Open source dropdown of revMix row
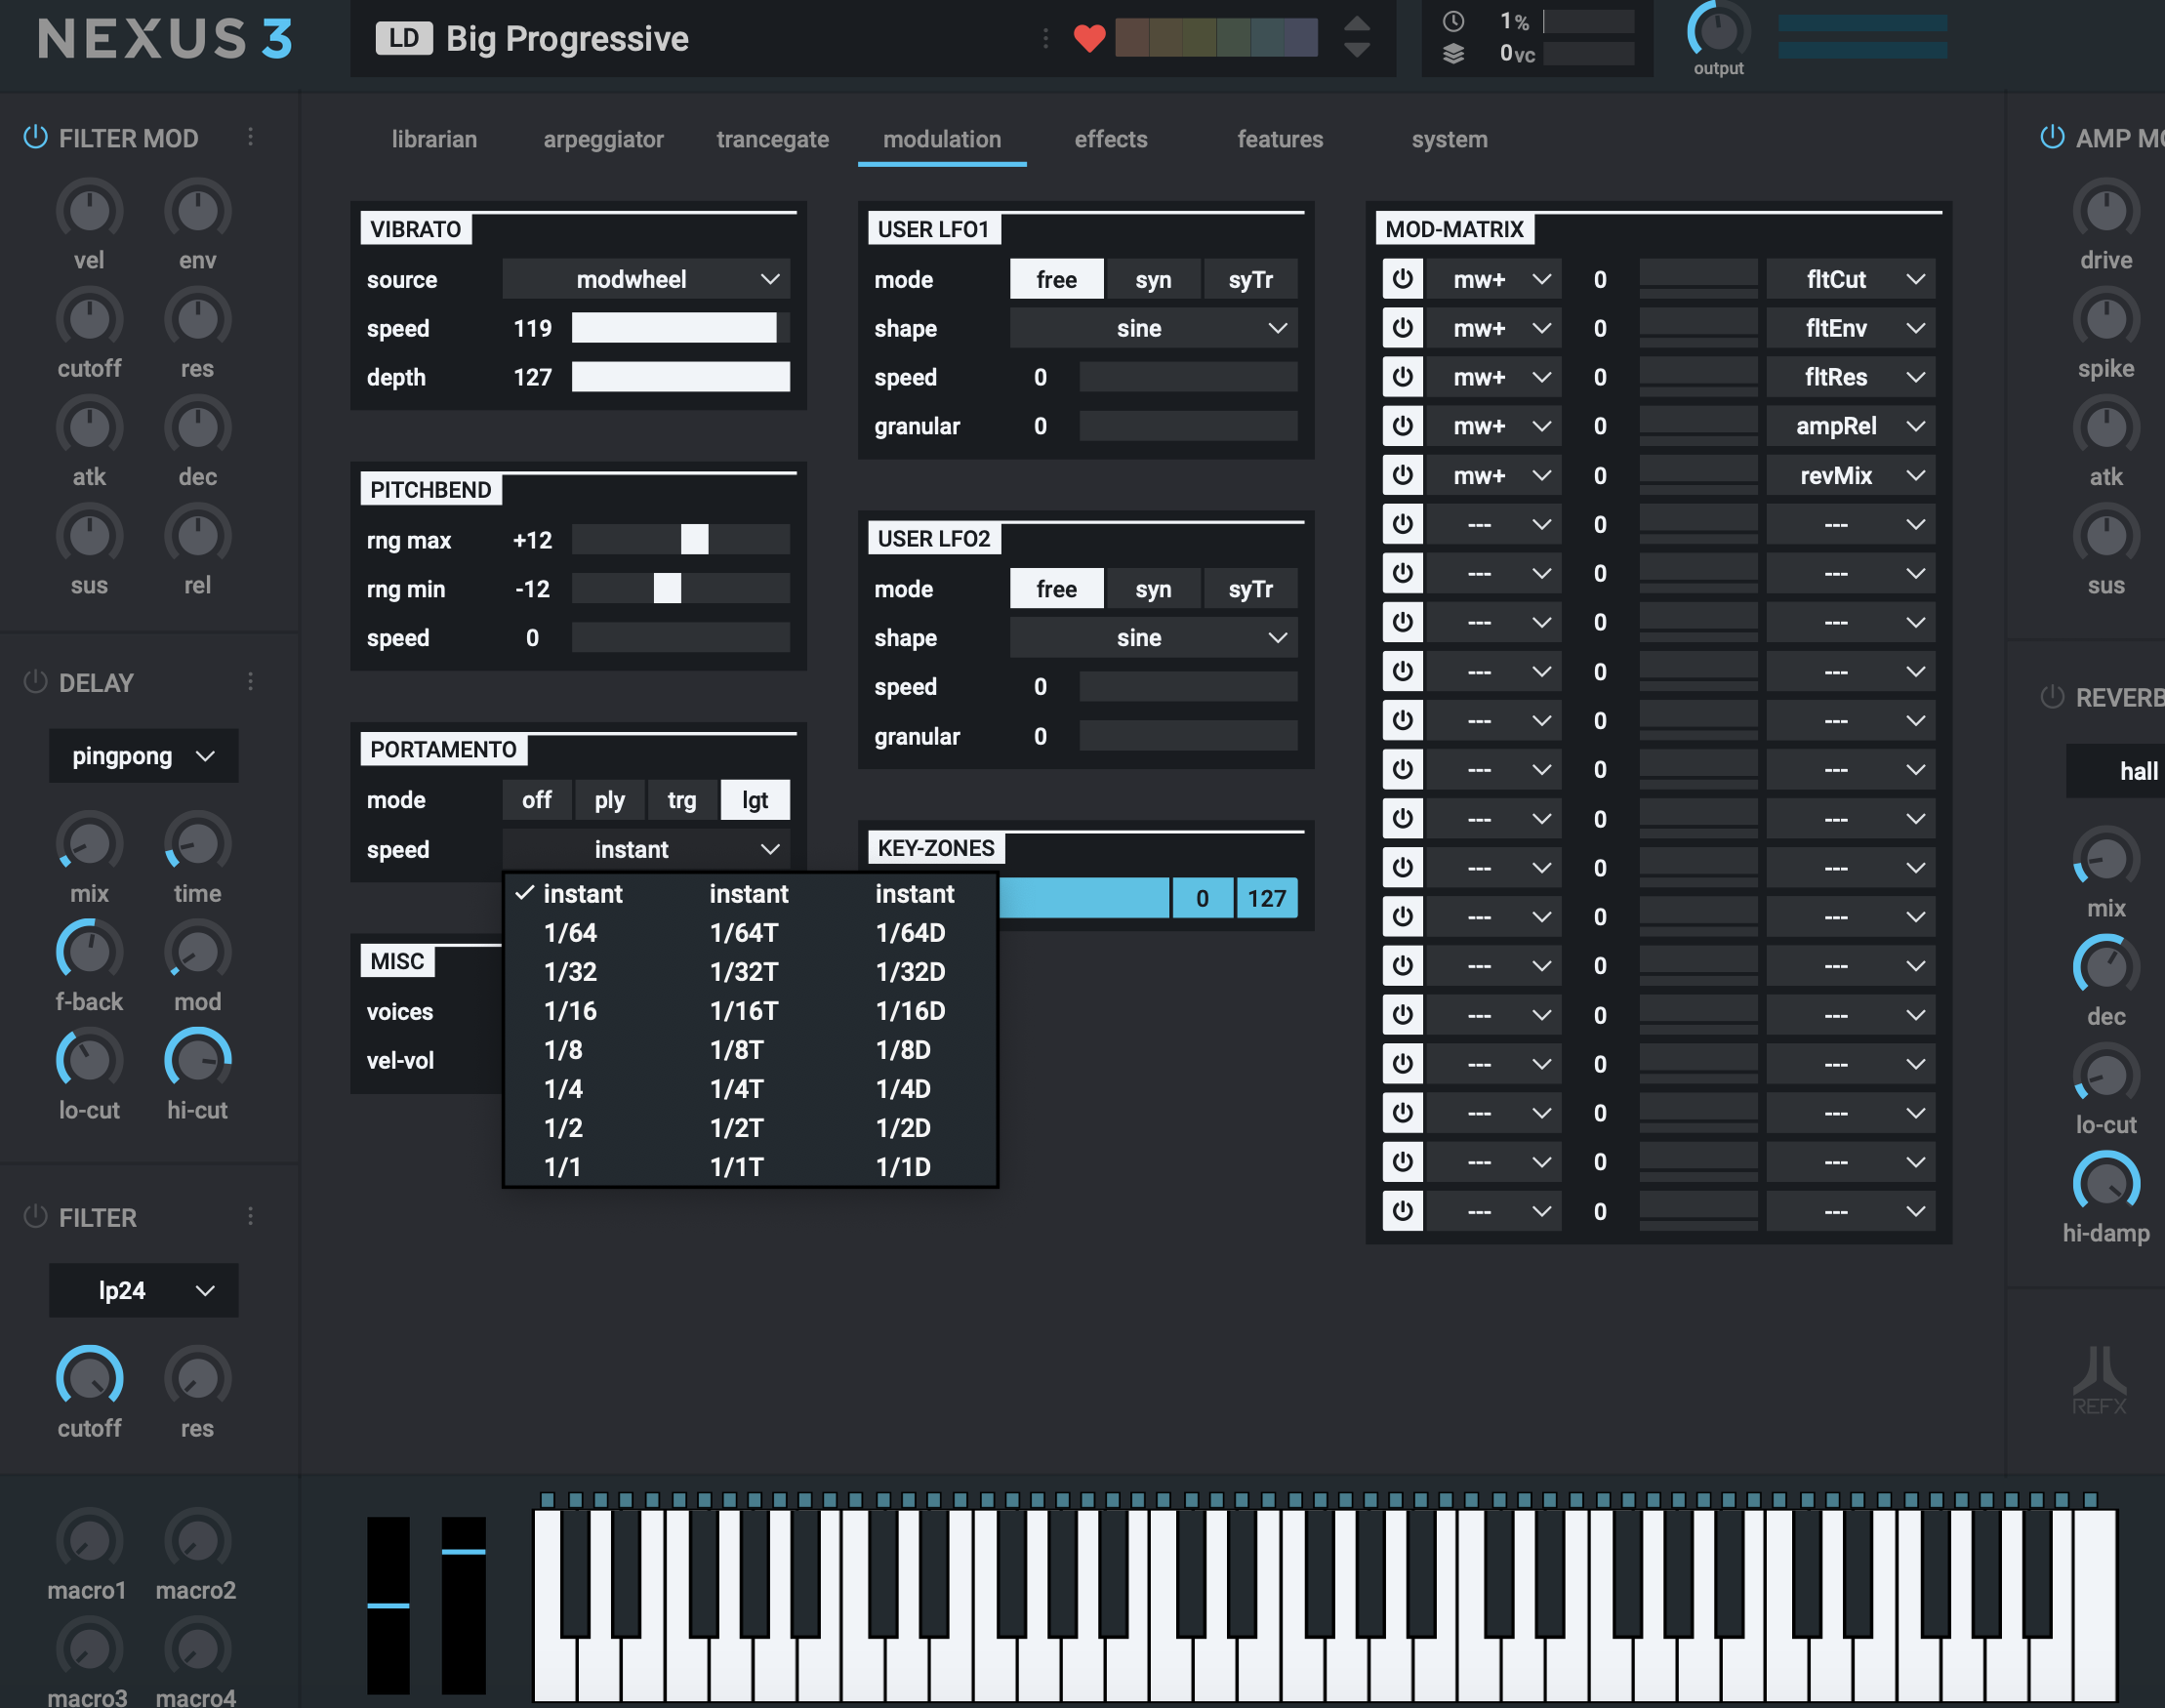The height and width of the screenshot is (1708, 2165). tap(1493, 475)
